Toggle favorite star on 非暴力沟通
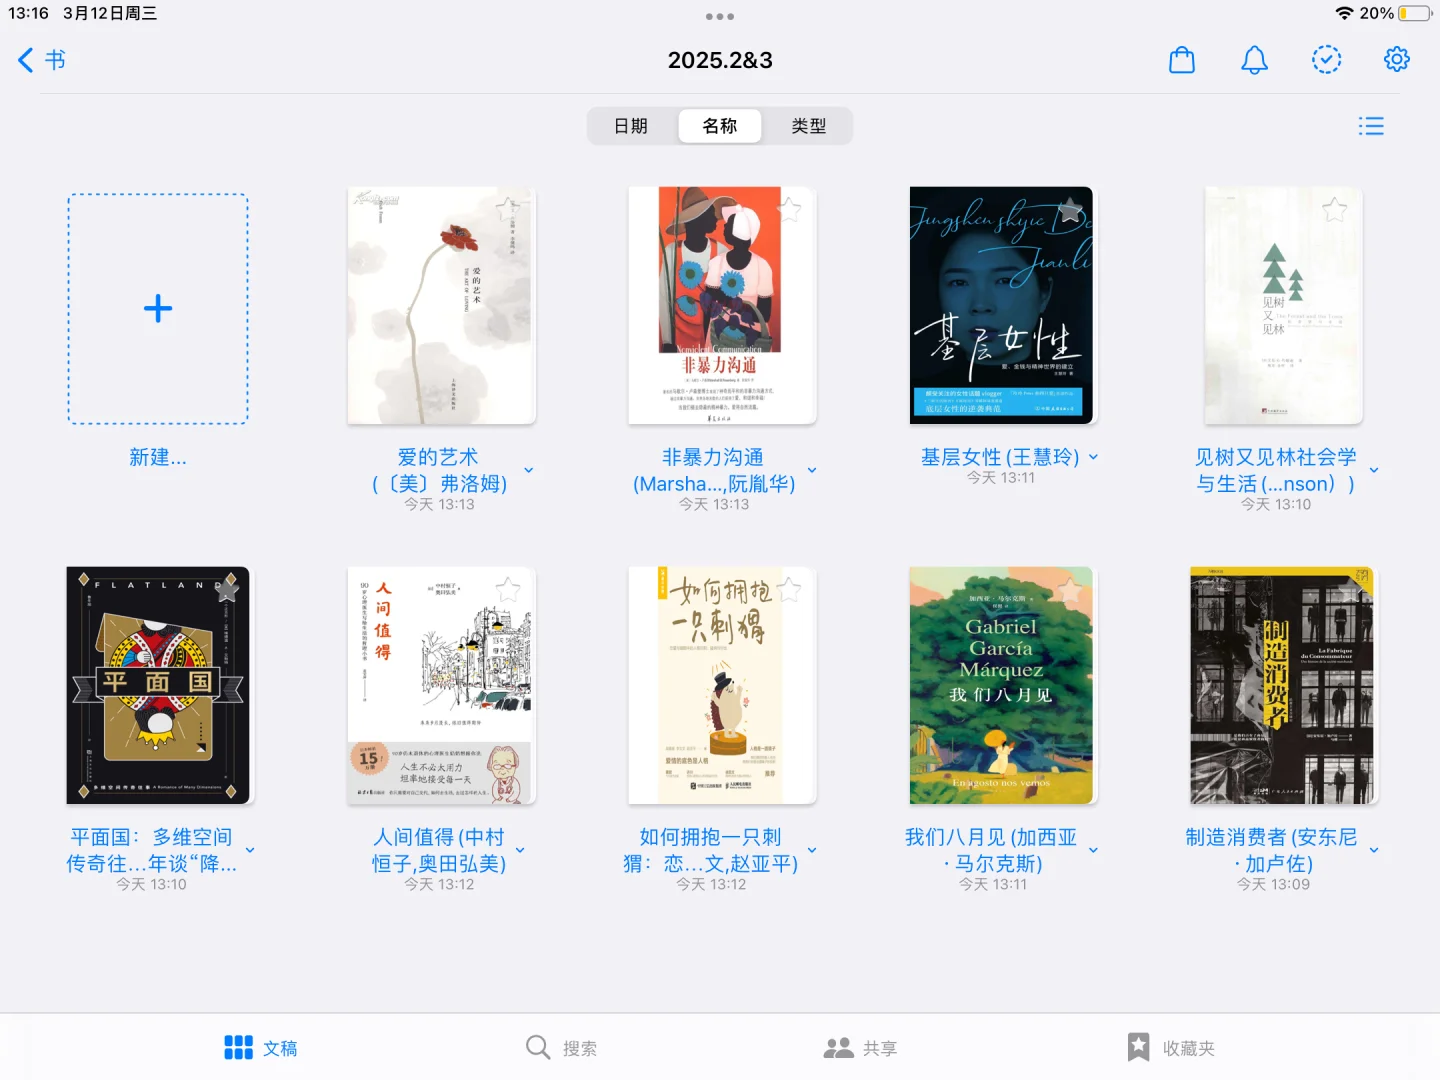 pos(789,209)
